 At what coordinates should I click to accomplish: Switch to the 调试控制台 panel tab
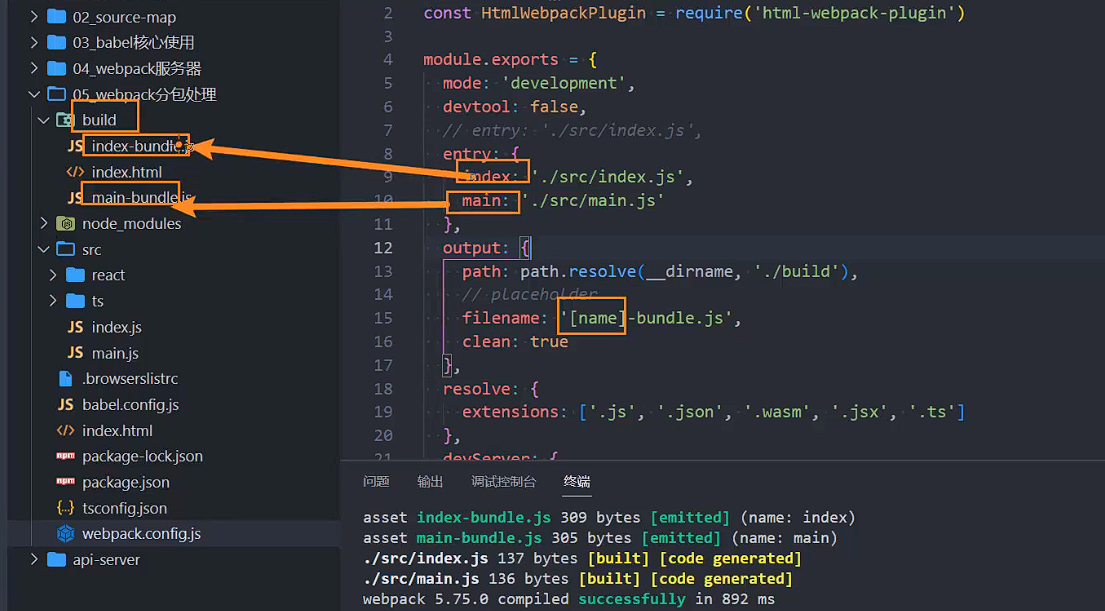pyautogui.click(x=504, y=482)
